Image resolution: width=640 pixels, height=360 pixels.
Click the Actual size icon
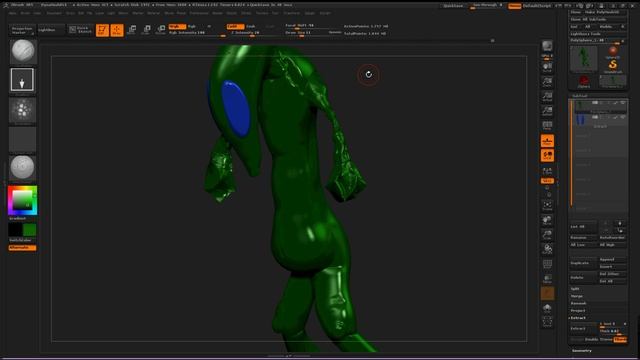tap(547, 97)
